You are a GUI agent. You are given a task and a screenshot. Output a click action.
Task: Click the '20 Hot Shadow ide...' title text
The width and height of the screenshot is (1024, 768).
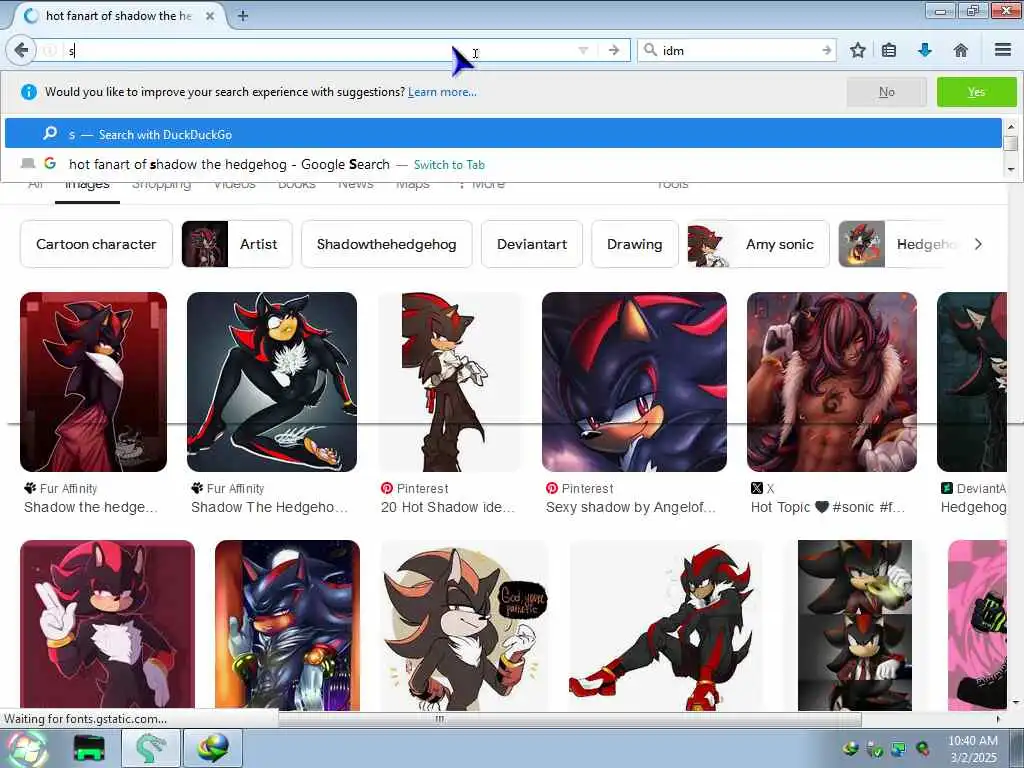click(x=448, y=507)
